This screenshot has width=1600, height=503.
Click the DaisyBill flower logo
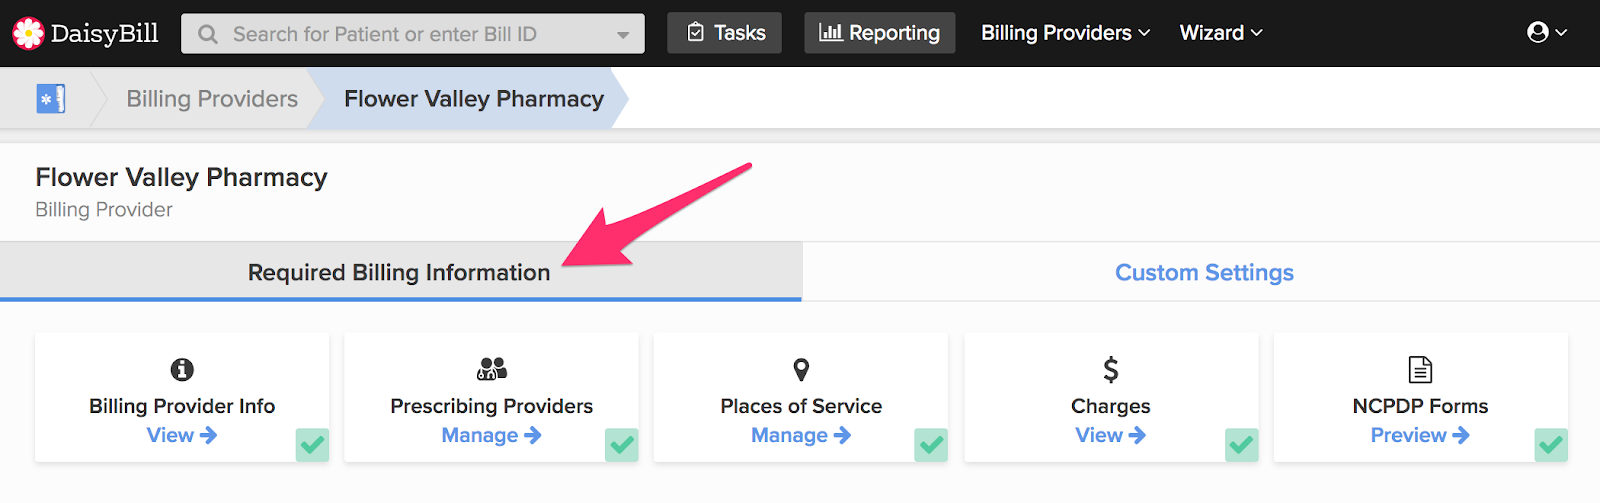pos(28,33)
